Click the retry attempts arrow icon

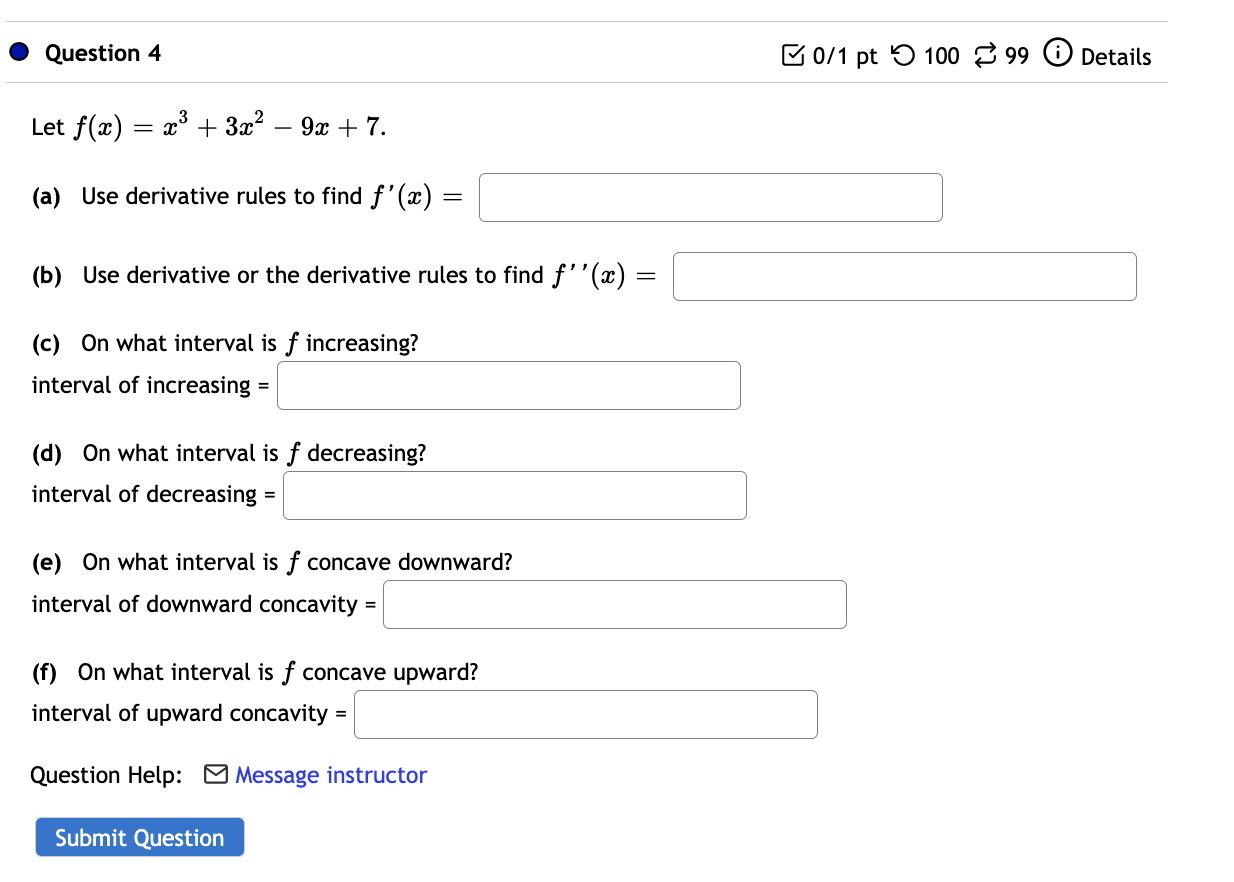tap(901, 56)
